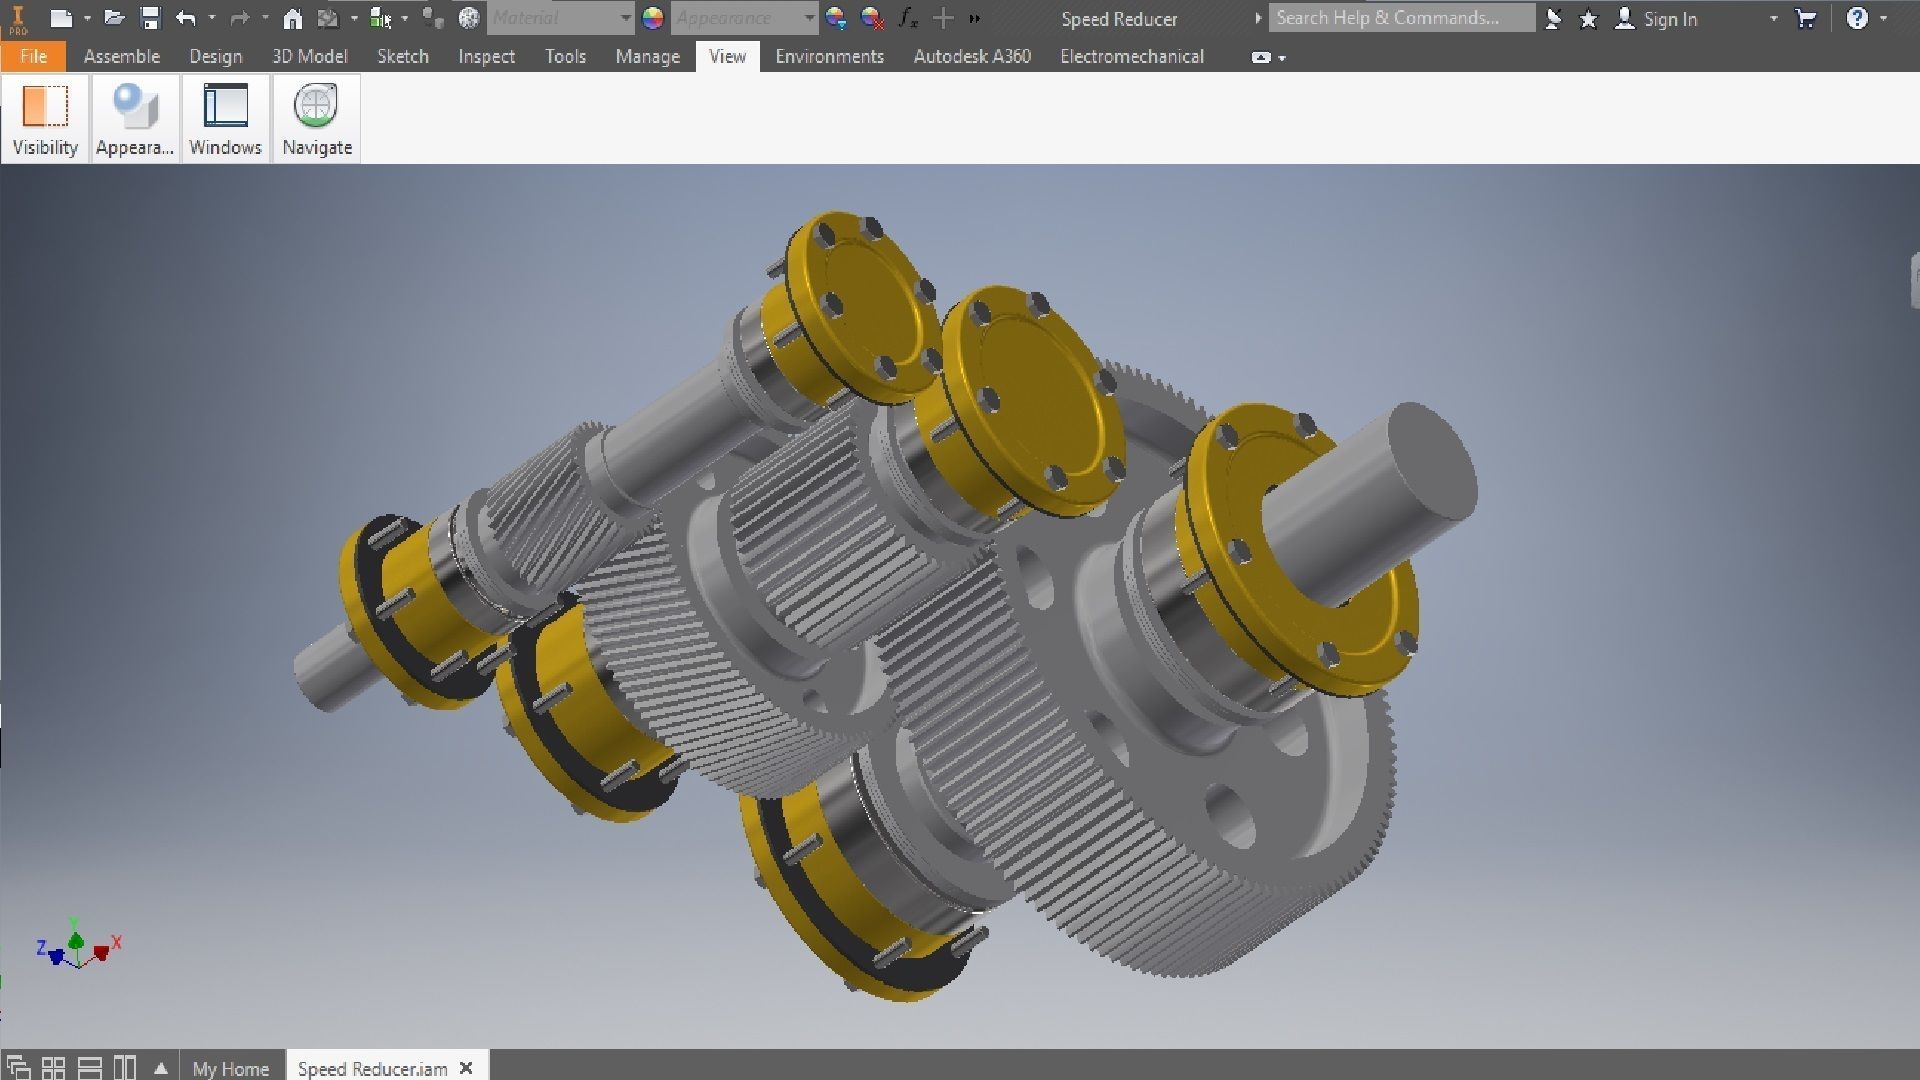
Task: Arrange windows in grid tile layout
Action: tap(54, 1068)
